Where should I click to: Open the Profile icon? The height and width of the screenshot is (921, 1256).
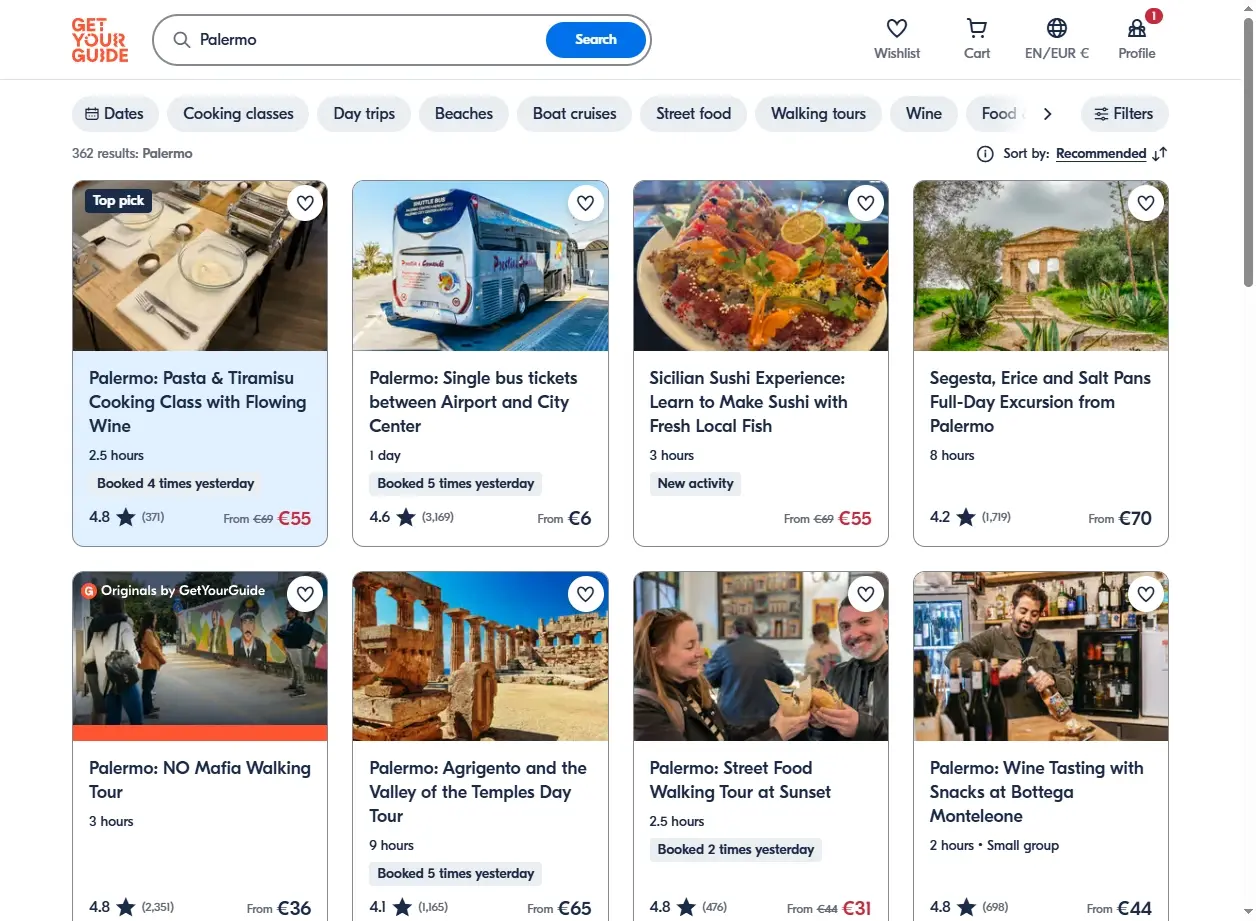point(1137,28)
